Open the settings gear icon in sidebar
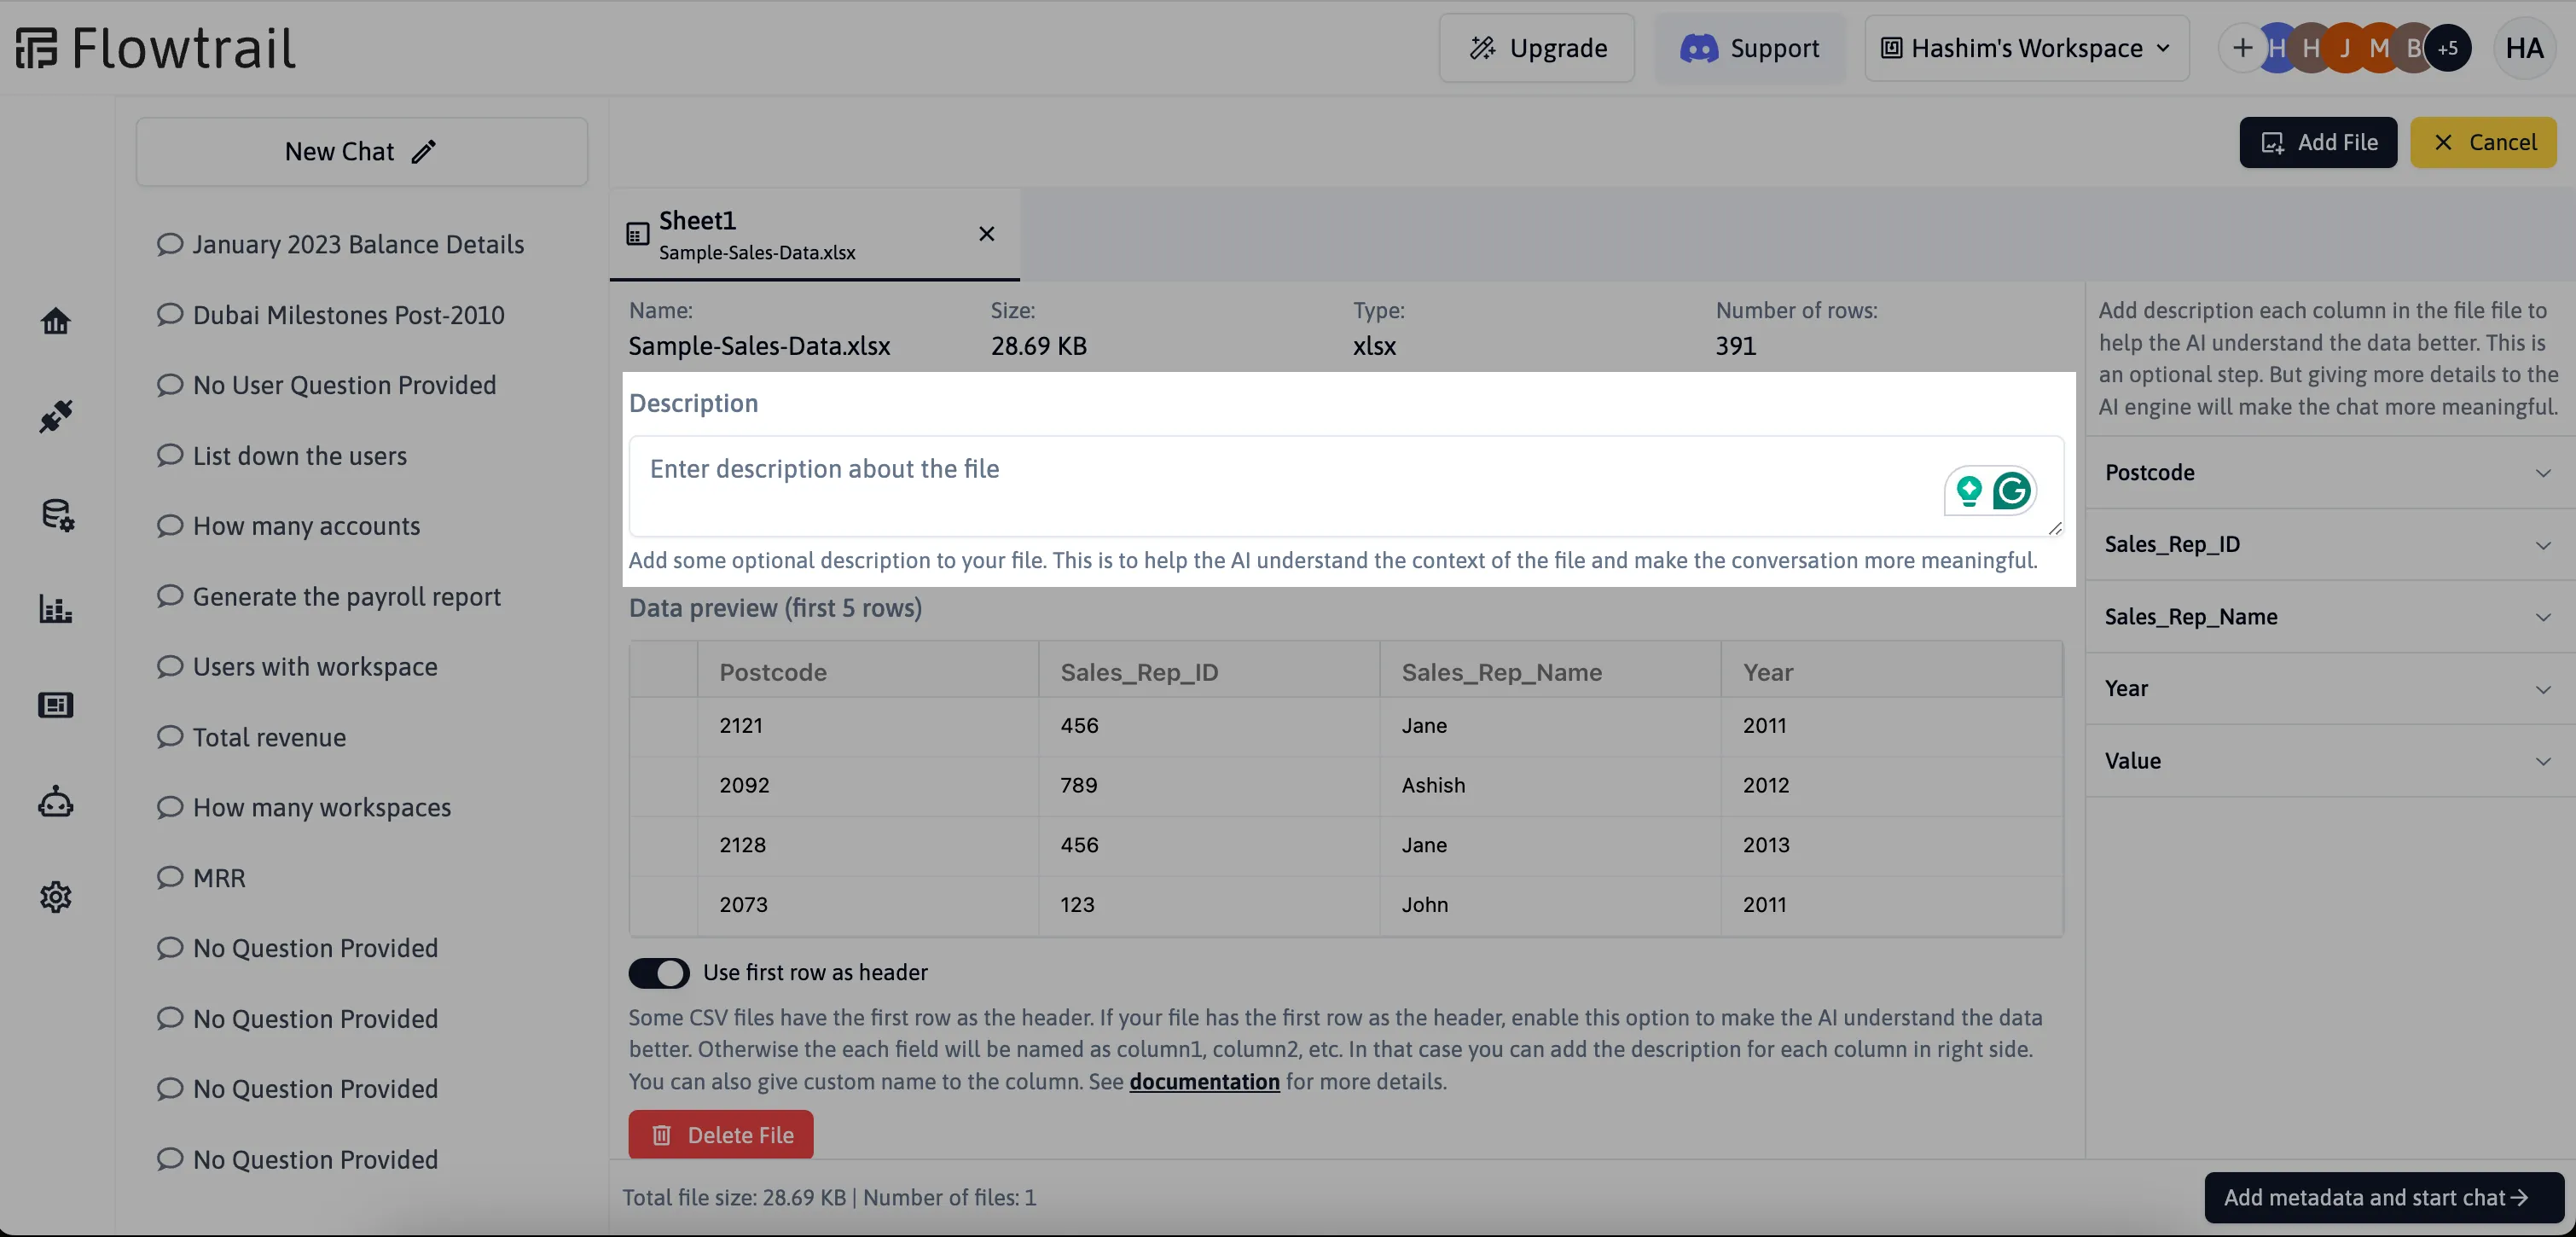2576x1237 pixels. [56, 897]
